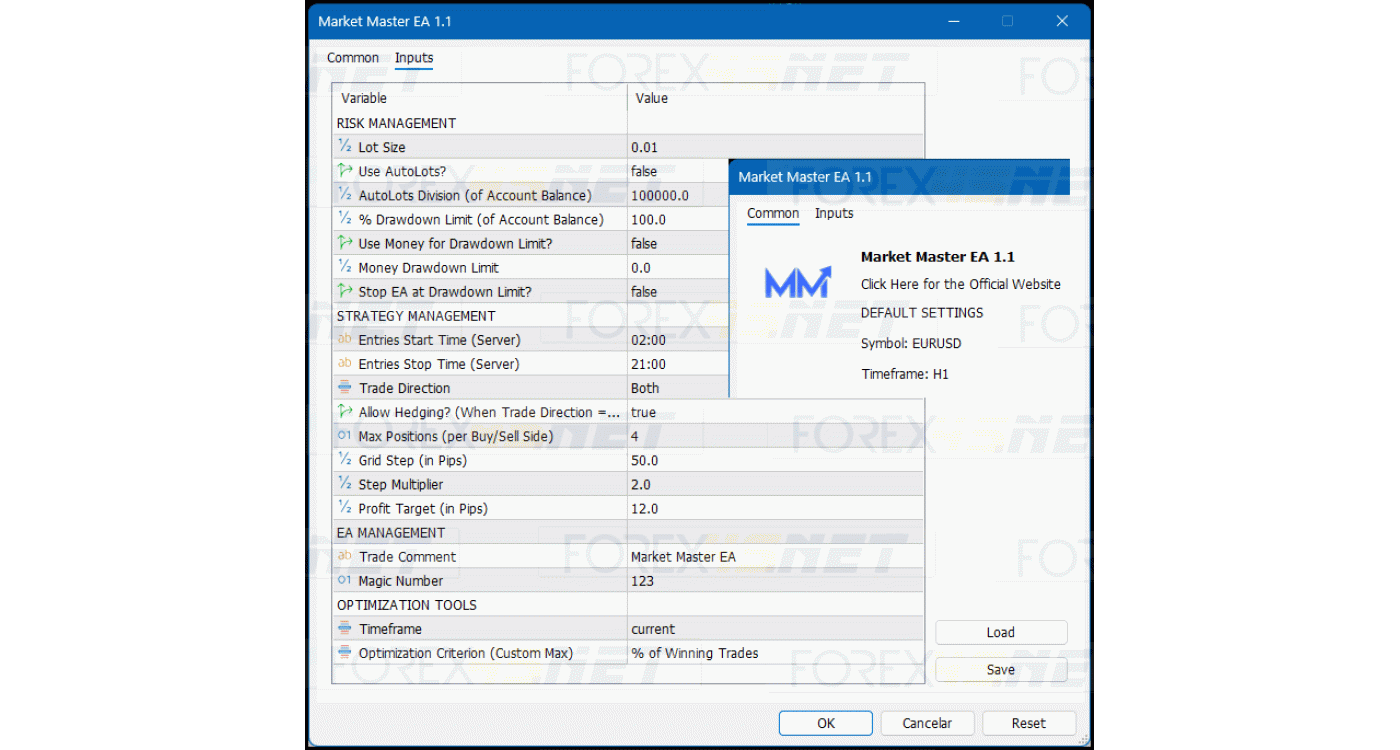The width and height of the screenshot is (1400, 750).
Task: Select the EA MANAGEMENT section row
Action: click(x=628, y=532)
